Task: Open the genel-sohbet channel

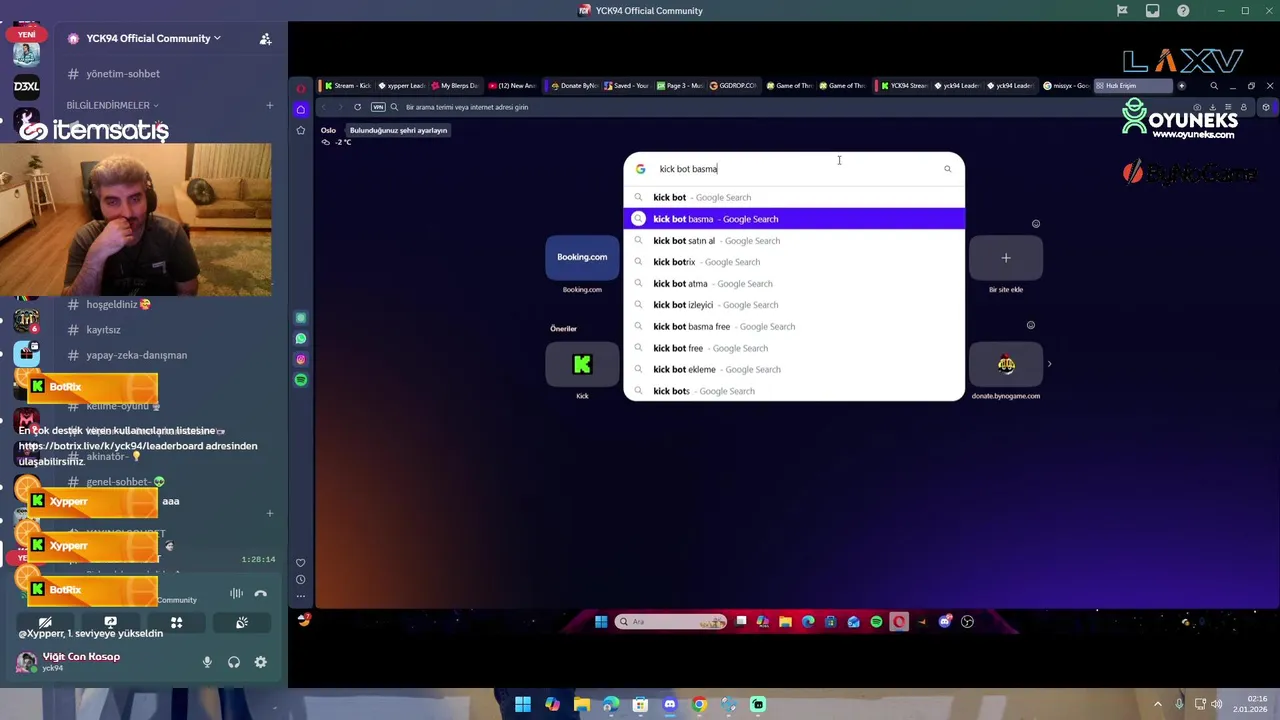Action: 118,482
